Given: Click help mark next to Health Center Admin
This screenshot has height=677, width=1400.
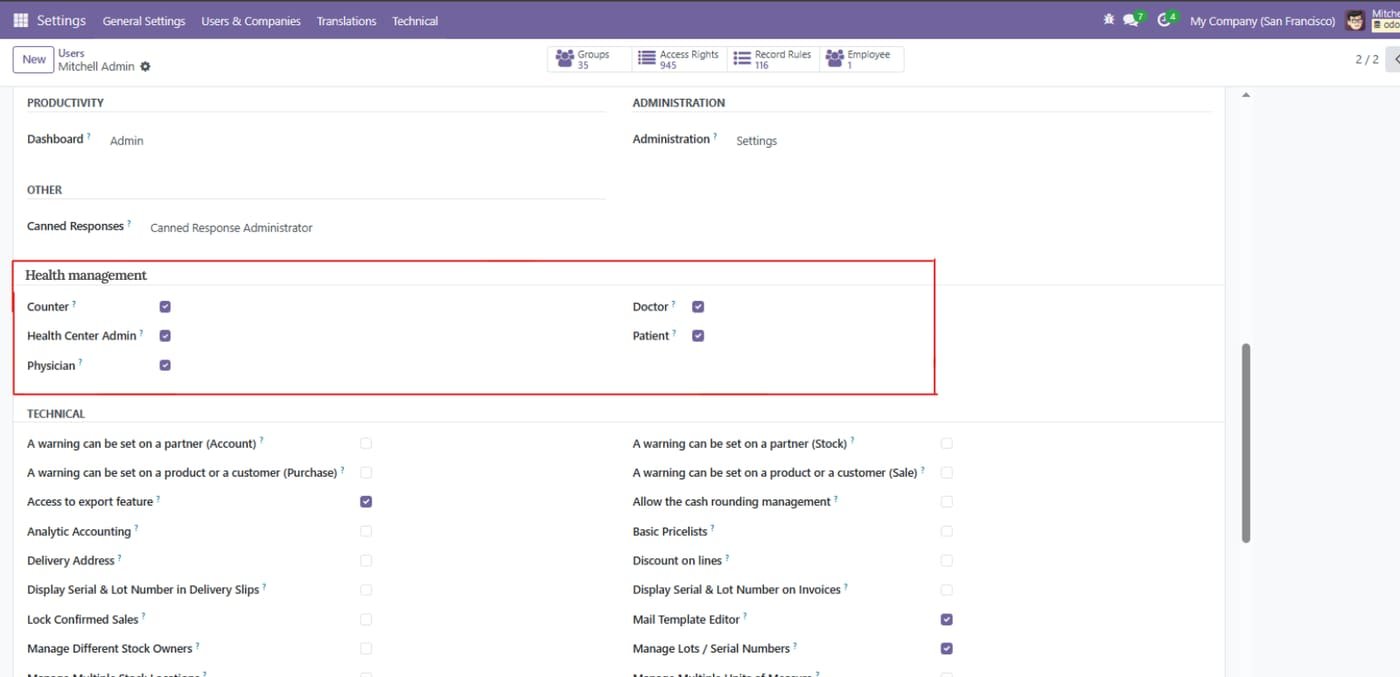Looking at the screenshot, I should tap(141, 333).
